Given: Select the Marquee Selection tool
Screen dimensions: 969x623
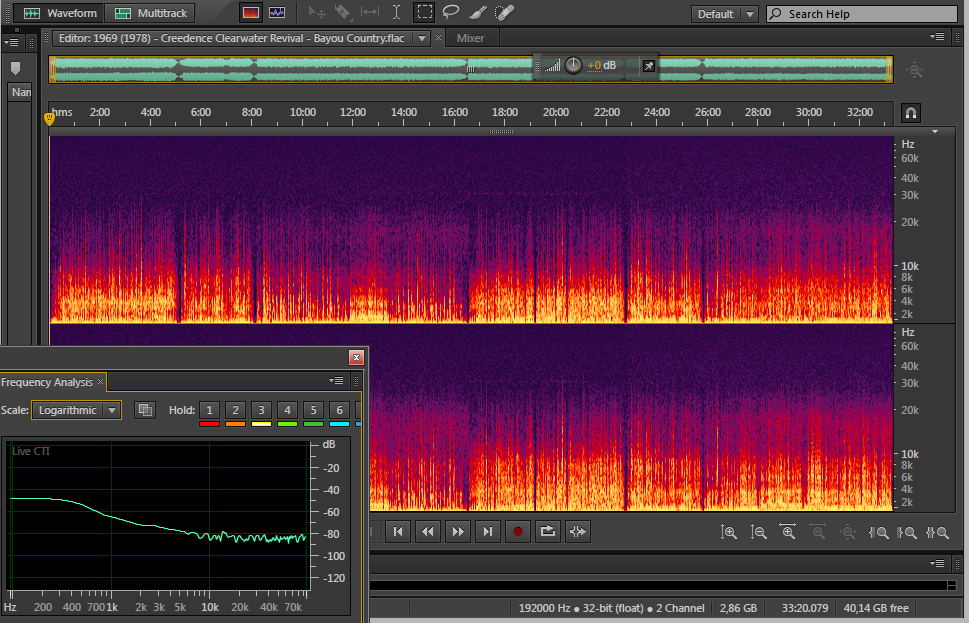Looking at the screenshot, I should coord(425,12).
